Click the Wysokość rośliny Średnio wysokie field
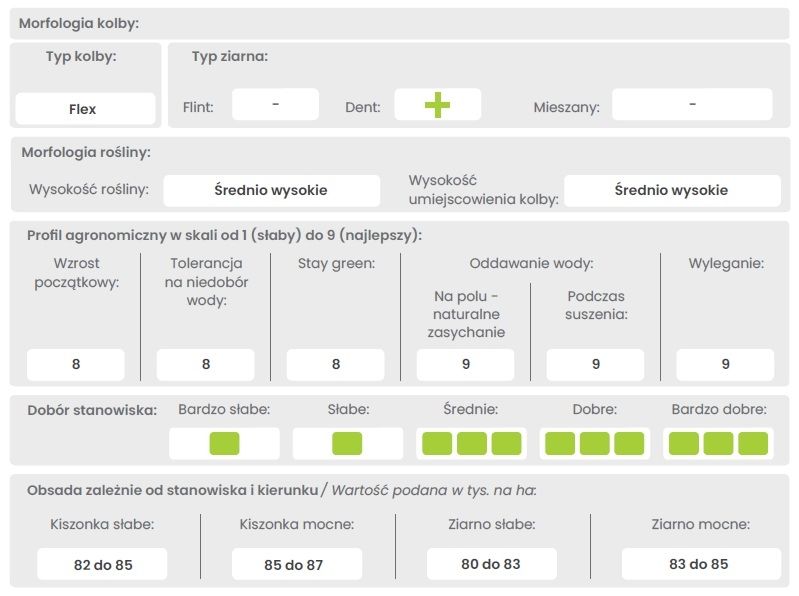The height and width of the screenshot is (596, 799). [271, 190]
